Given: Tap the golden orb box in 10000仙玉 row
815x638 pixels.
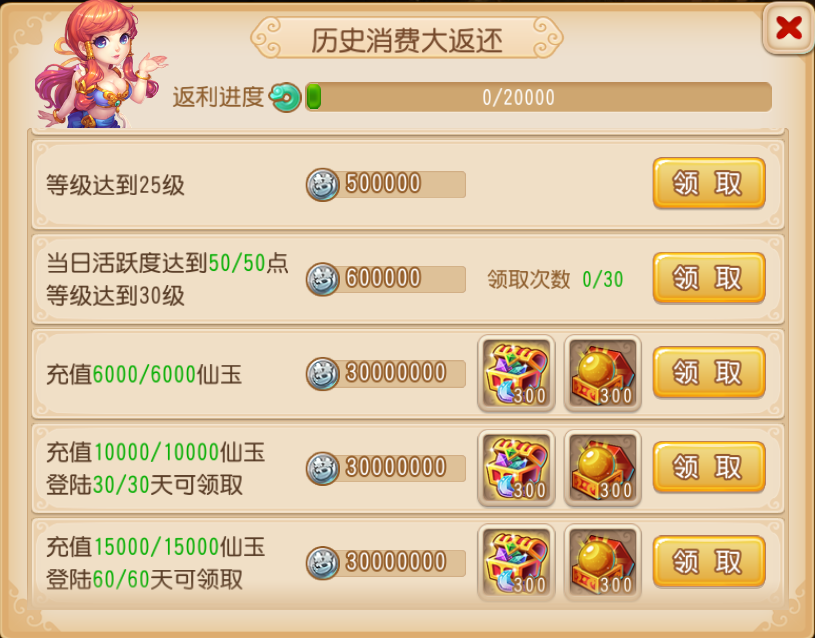Looking at the screenshot, I should pos(602,467).
